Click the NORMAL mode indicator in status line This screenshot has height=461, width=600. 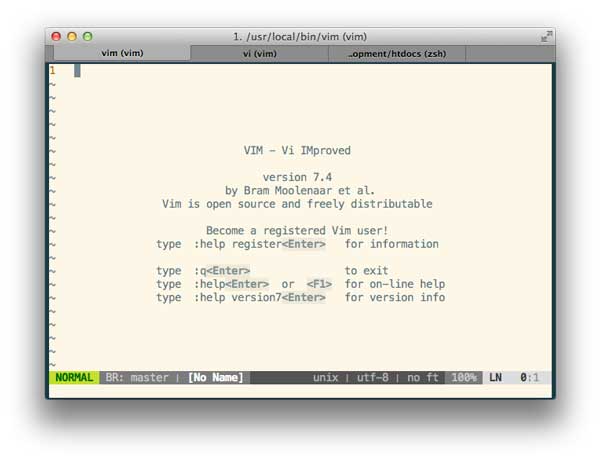(74, 378)
